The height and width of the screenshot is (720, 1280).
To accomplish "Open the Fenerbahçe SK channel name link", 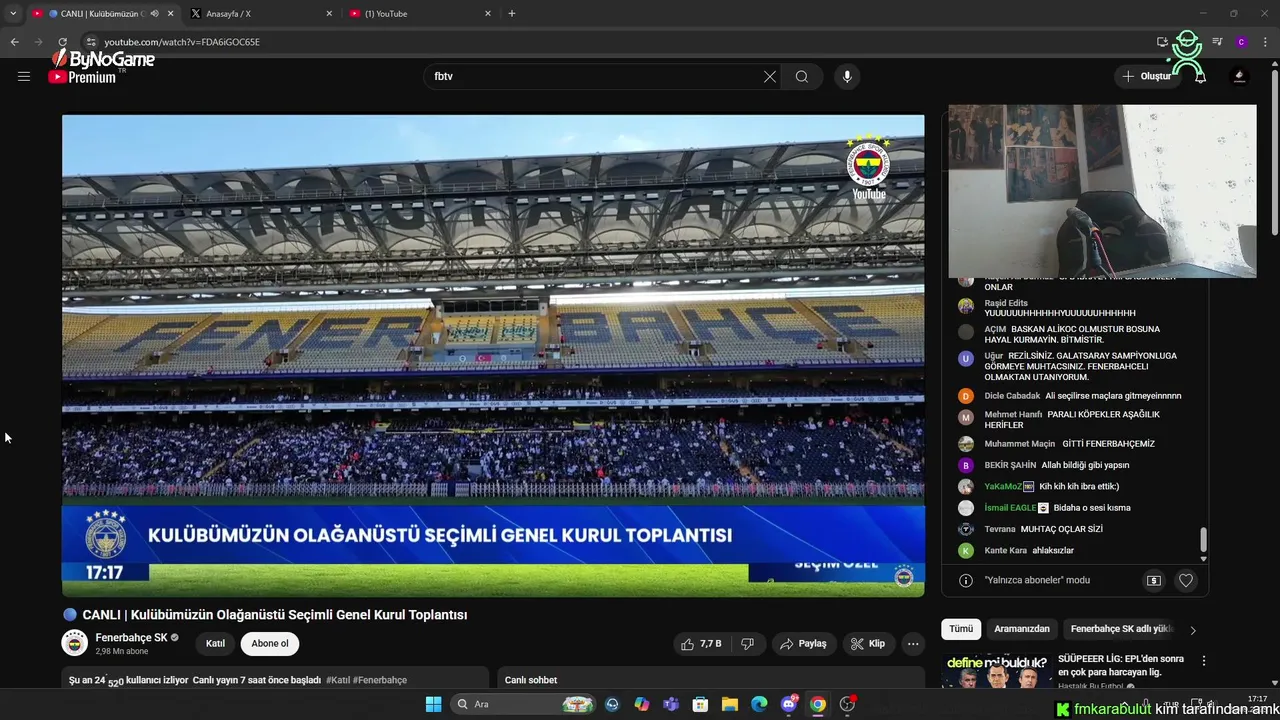I will click(x=131, y=638).
